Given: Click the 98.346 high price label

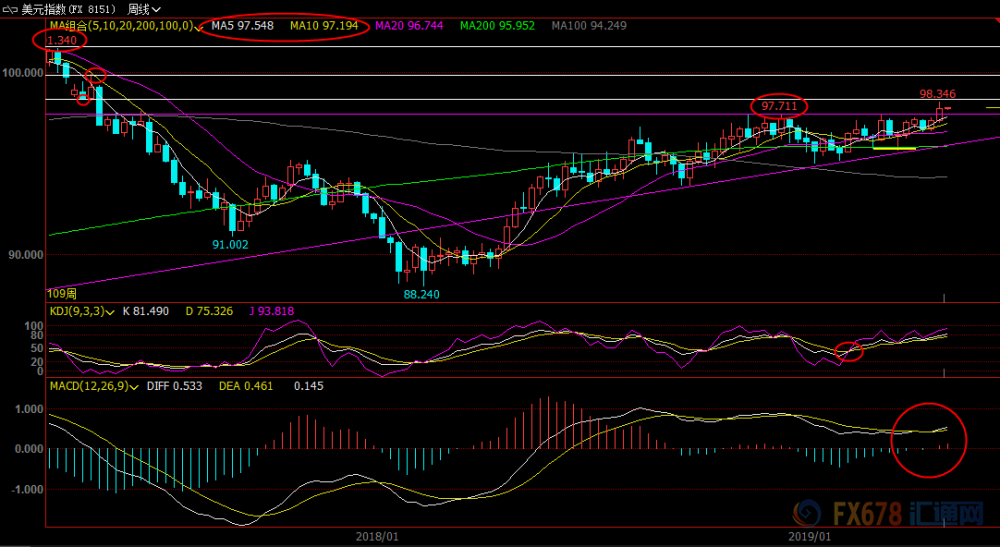Looking at the screenshot, I should 938,94.
